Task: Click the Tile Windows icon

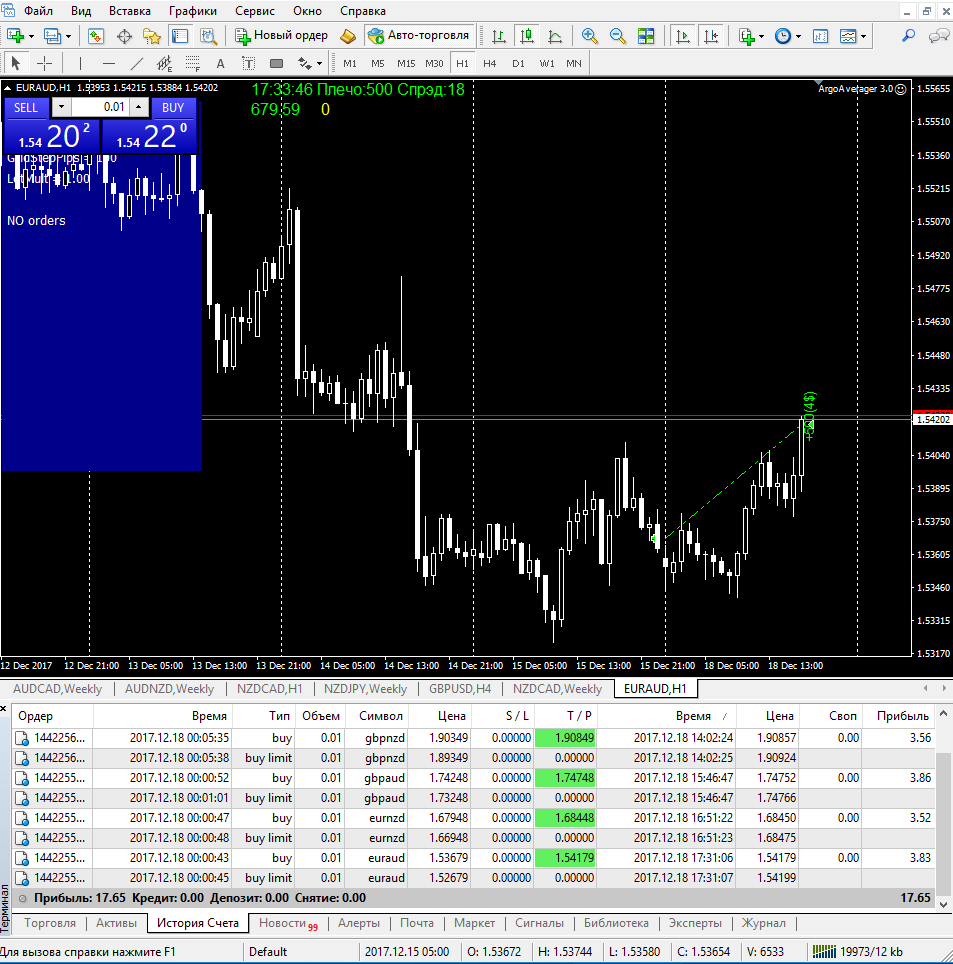Action: coord(646,36)
